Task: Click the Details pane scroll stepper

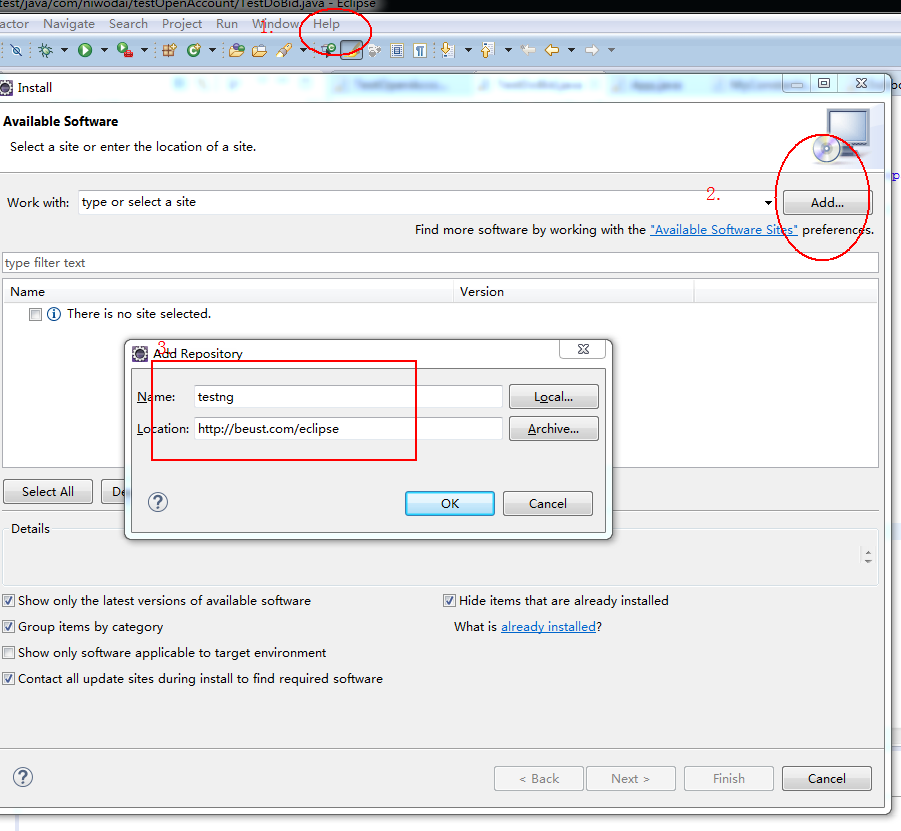Action: (x=868, y=556)
